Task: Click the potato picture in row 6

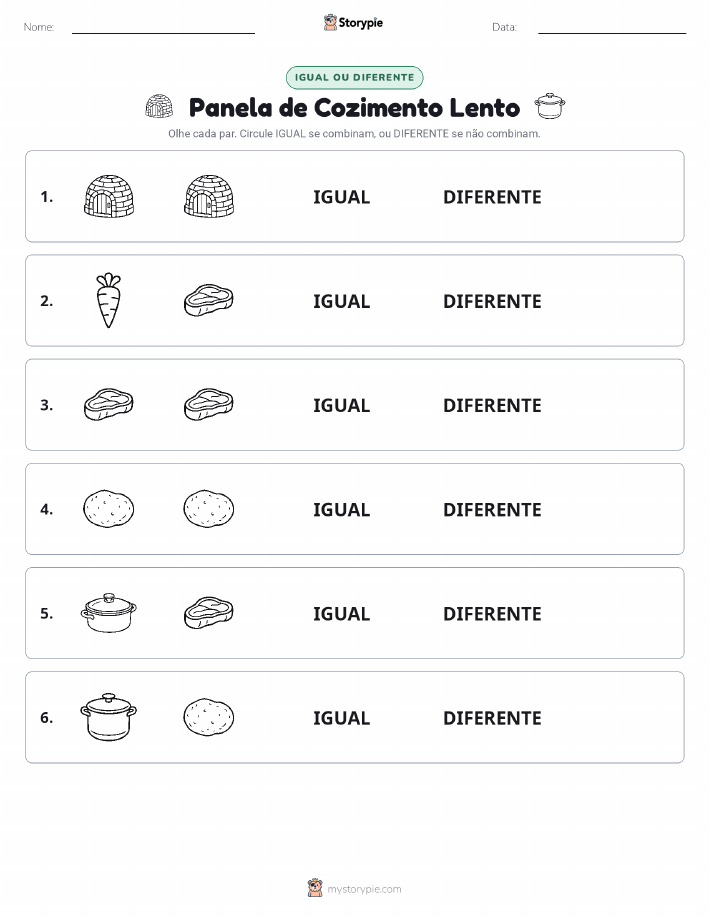Action: 209,716
